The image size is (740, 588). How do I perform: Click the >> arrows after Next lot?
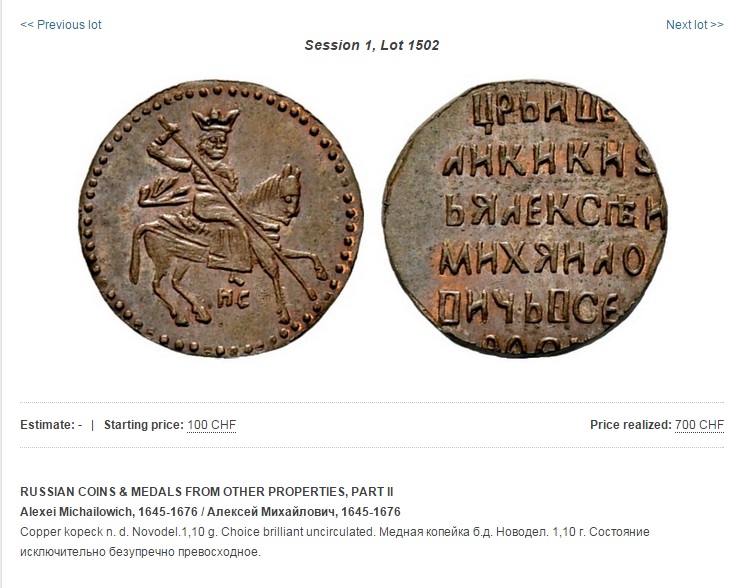(x=717, y=25)
